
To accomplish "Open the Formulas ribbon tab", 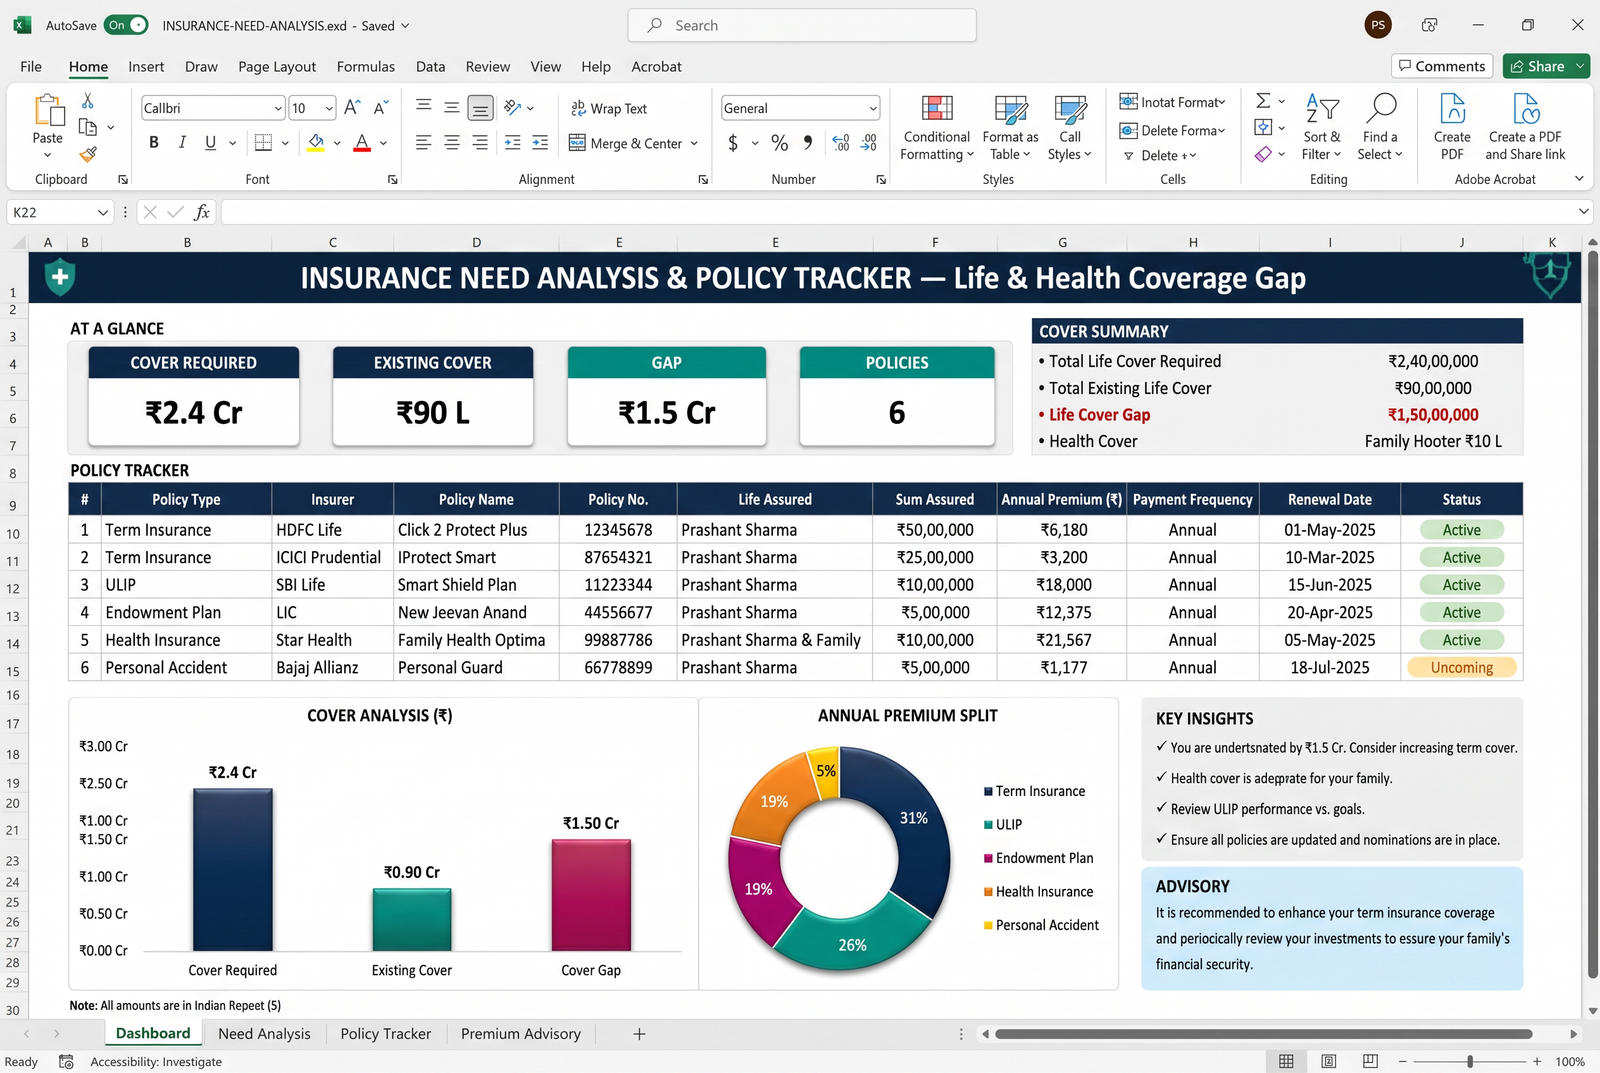I will tap(366, 67).
